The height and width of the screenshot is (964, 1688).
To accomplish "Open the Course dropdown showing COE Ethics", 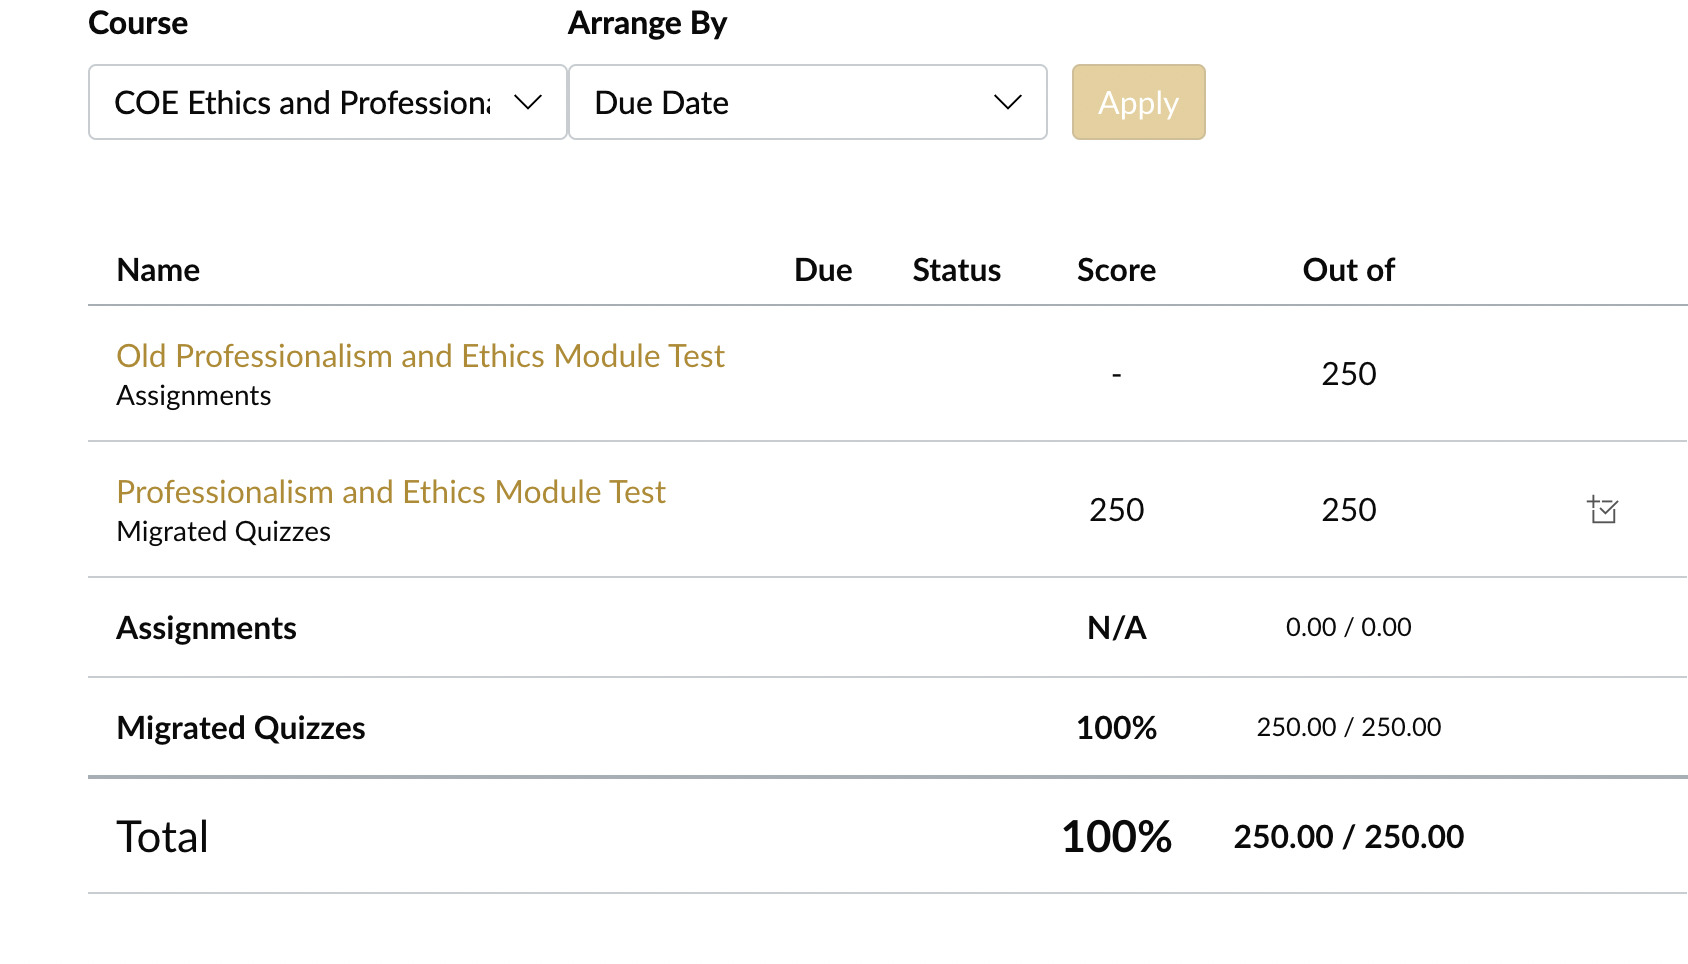I will pyautogui.click(x=327, y=102).
